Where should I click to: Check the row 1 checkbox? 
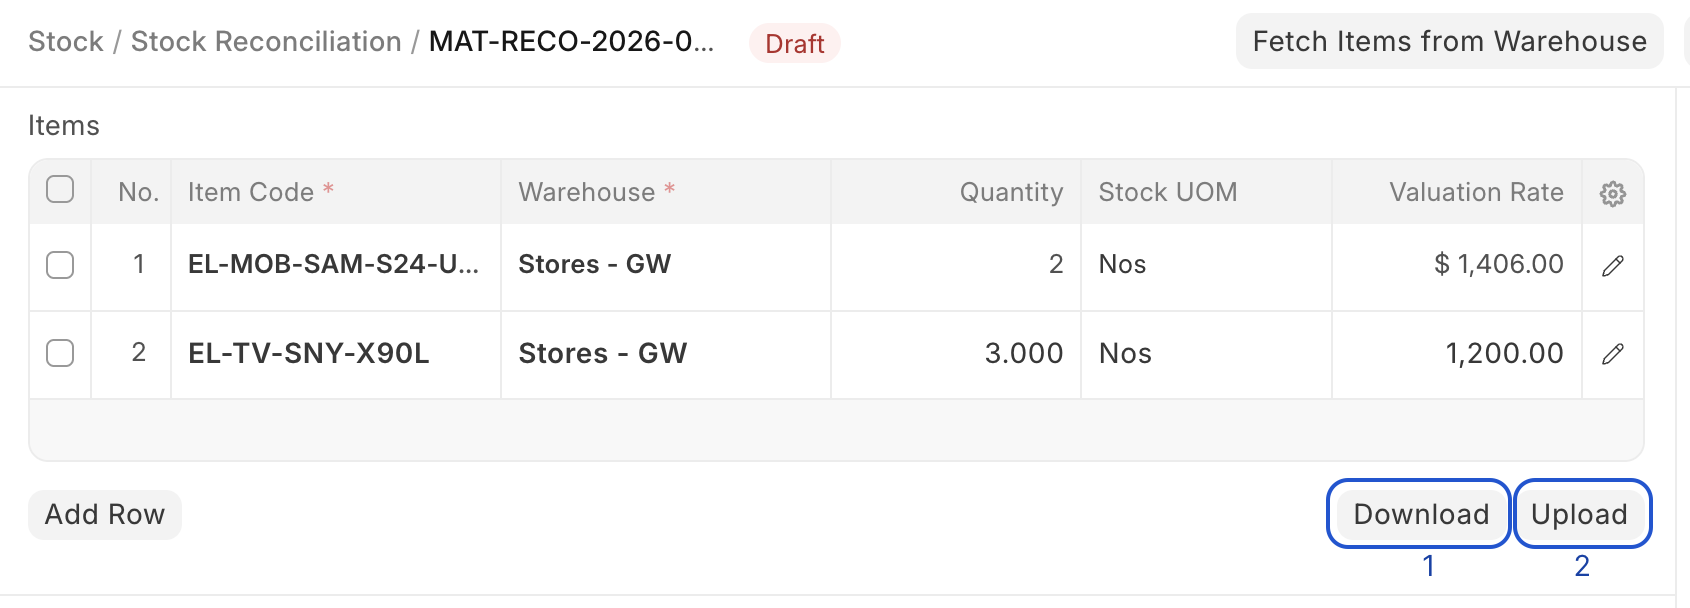coord(60,265)
